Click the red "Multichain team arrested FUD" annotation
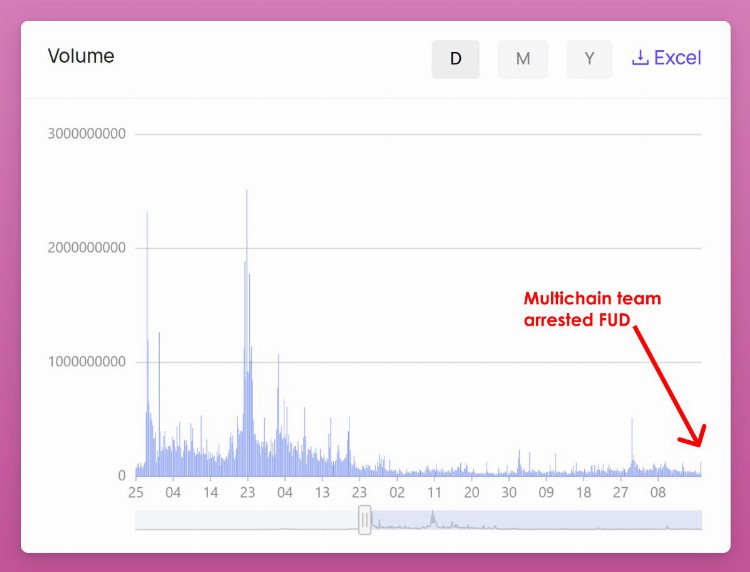750x572 pixels. point(592,309)
